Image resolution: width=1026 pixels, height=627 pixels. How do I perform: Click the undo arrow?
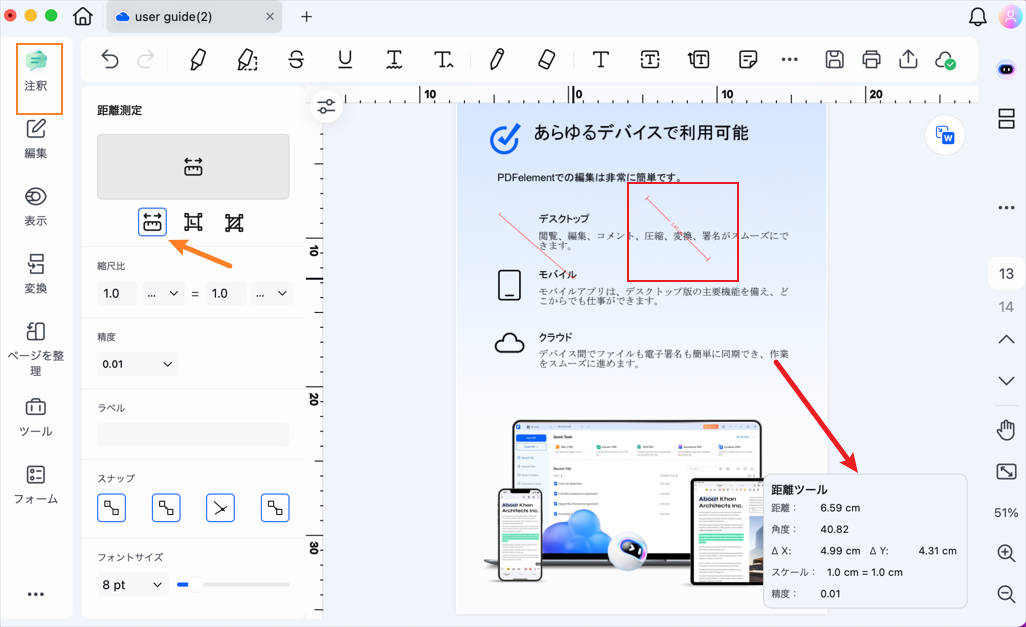click(x=110, y=60)
